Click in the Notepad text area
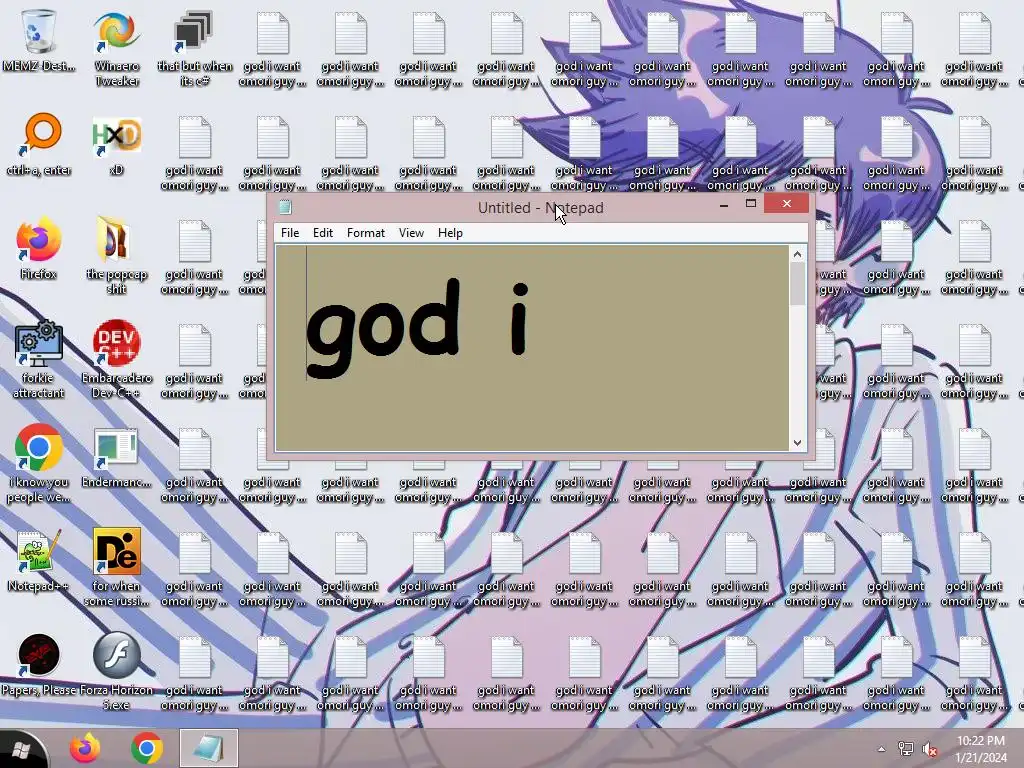The width and height of the screenshot is (1024, 768). [532, 347]
